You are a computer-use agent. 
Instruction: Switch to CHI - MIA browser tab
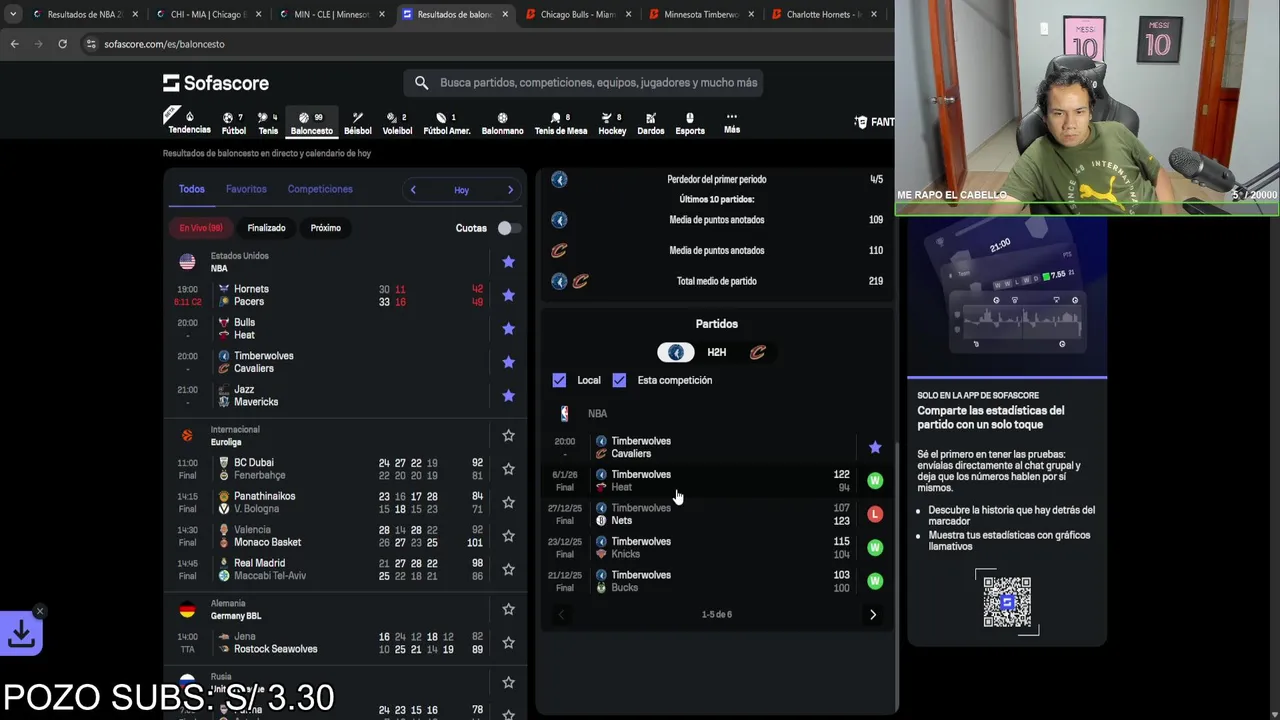210,15
